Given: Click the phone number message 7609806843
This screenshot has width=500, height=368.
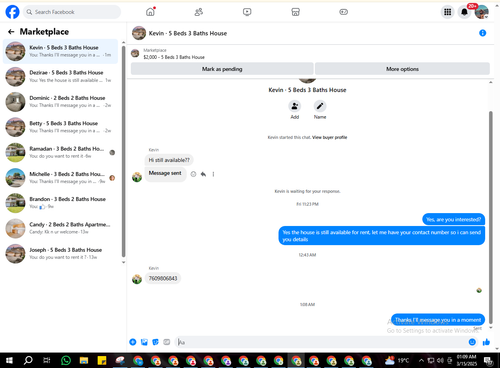Looking at the screenshot, I should coord(163,278).
